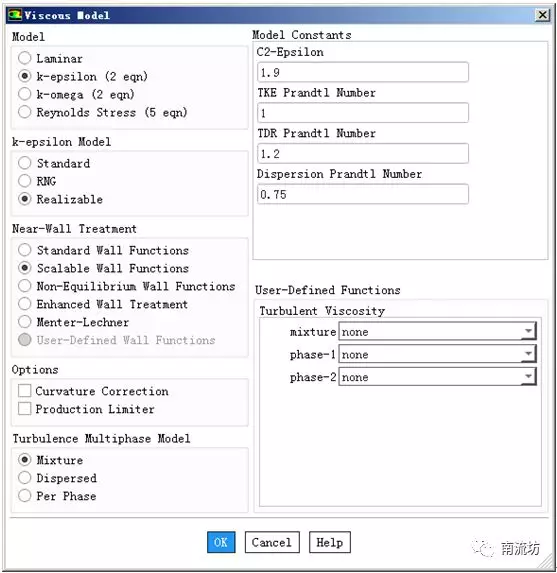Close the Viscous Model dialog
The height and width of the screenshot is (573, 557).
(543, 15)
